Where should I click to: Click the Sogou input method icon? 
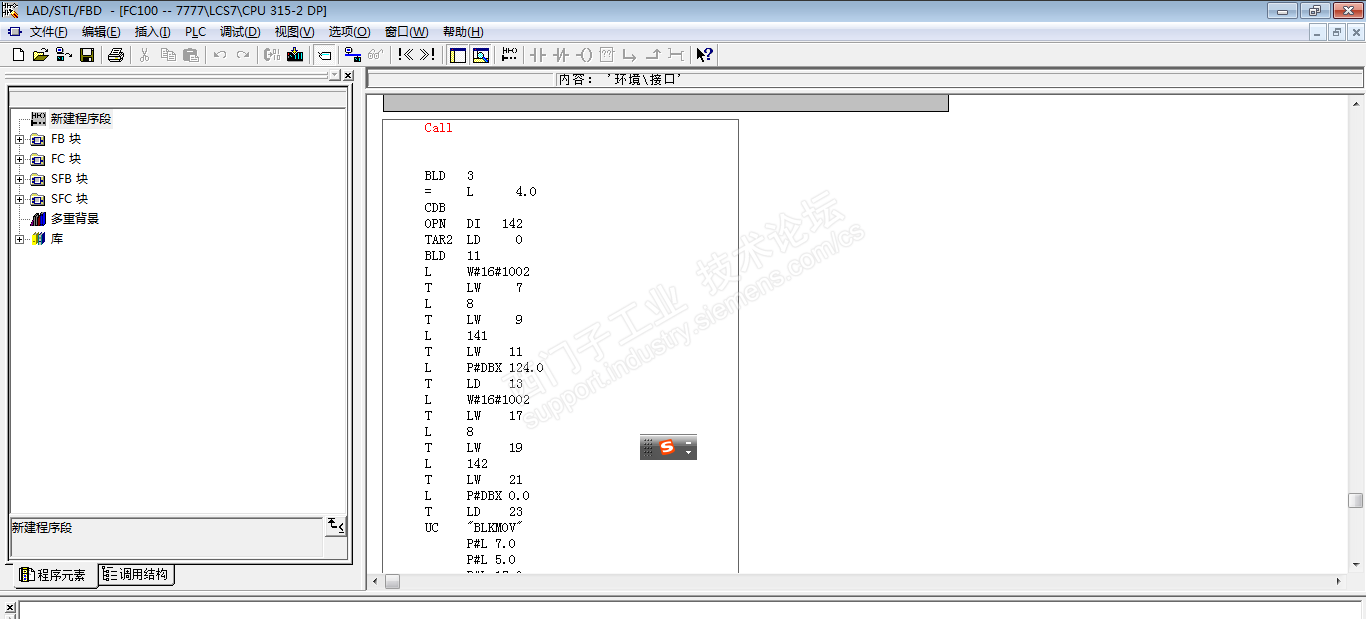[x=667, y=448]
